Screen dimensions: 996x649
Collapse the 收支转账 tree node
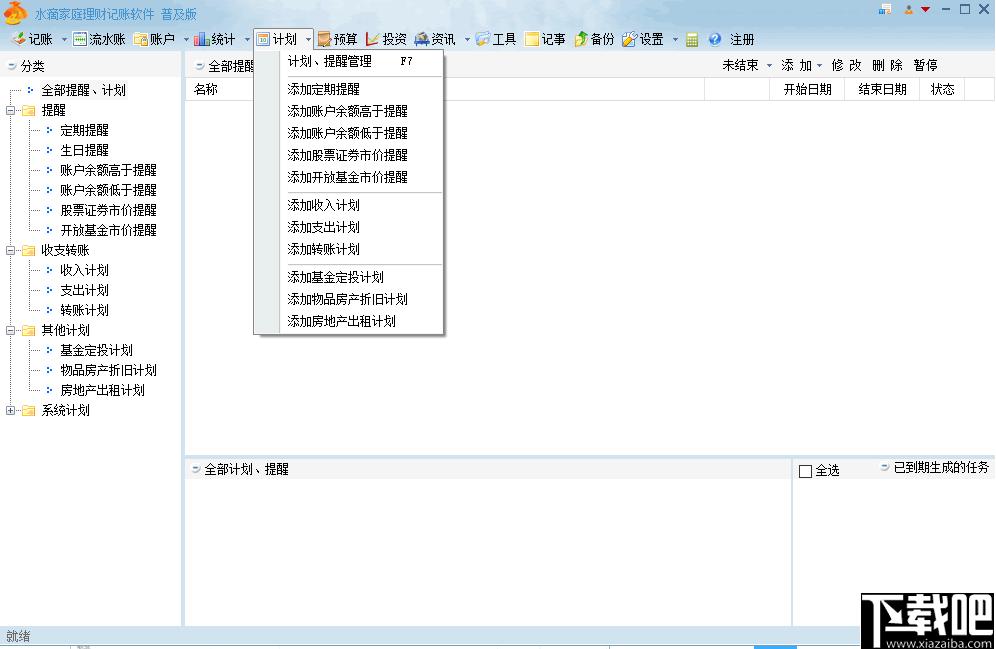(10, 250)
